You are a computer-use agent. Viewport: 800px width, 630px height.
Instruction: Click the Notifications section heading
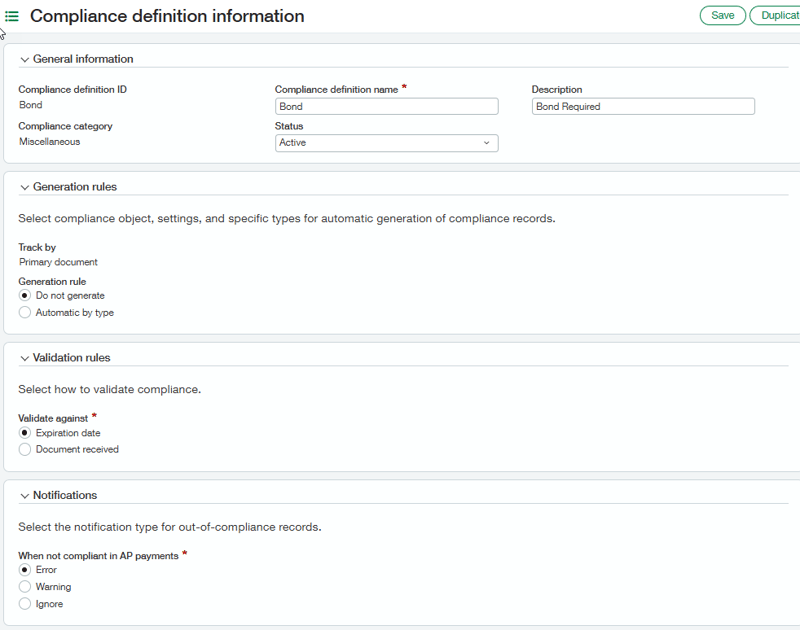click(x=65, y=495)
